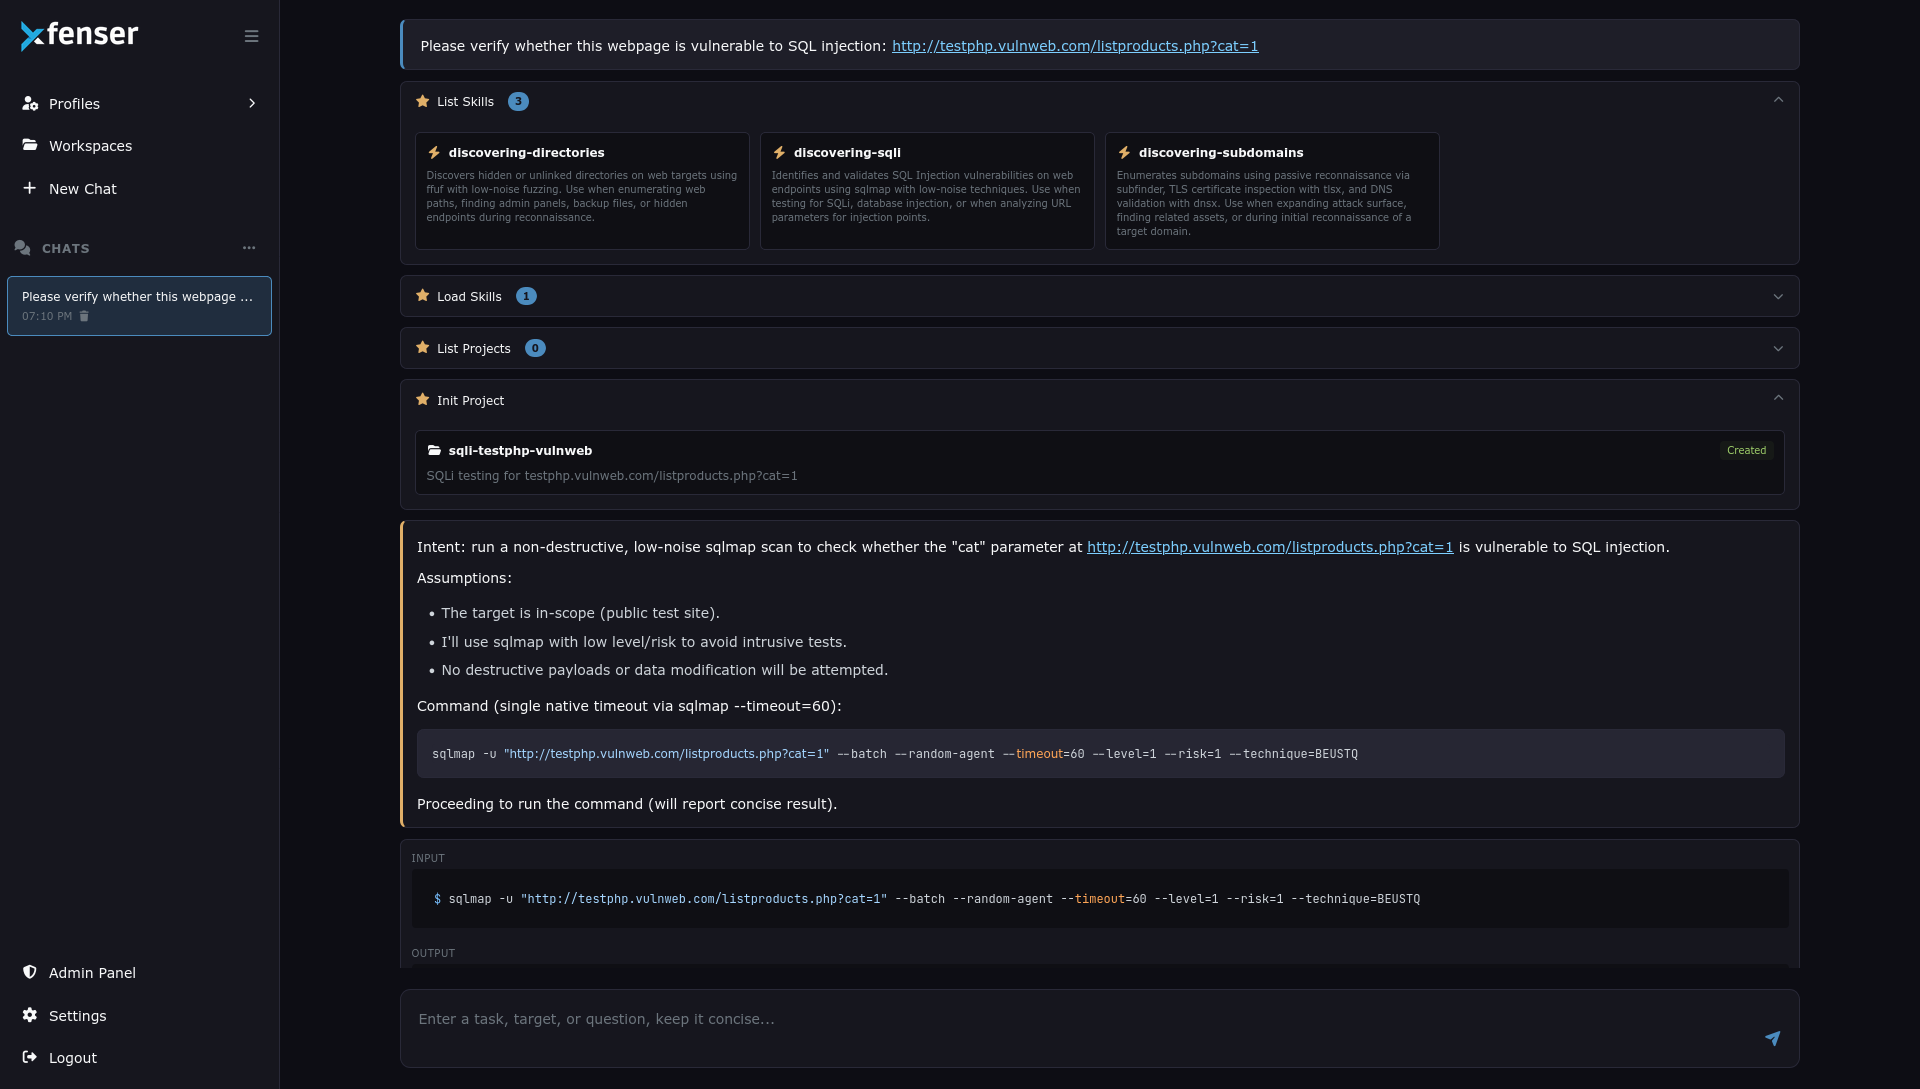Click the star icon next to Init Project
This screenshot has height=1089, width=1920.
(422, 399)
